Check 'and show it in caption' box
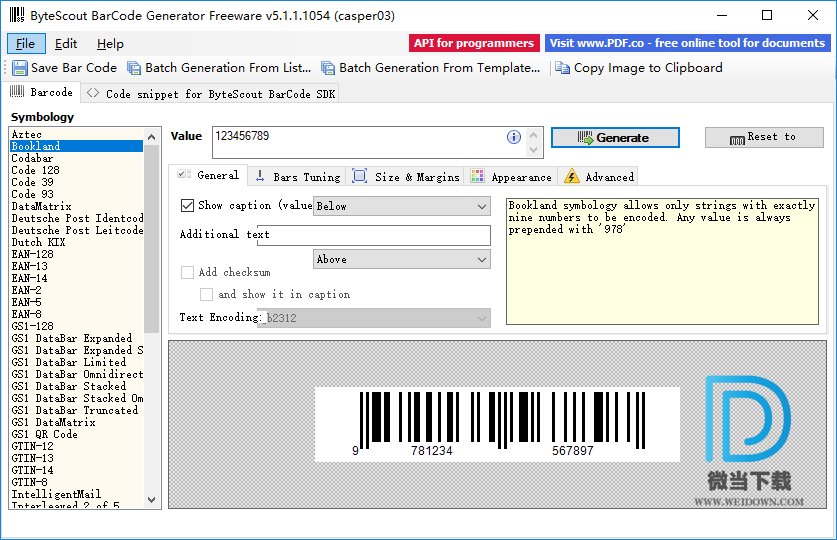This screenshot has width=837, height=540. pos(206,295)
